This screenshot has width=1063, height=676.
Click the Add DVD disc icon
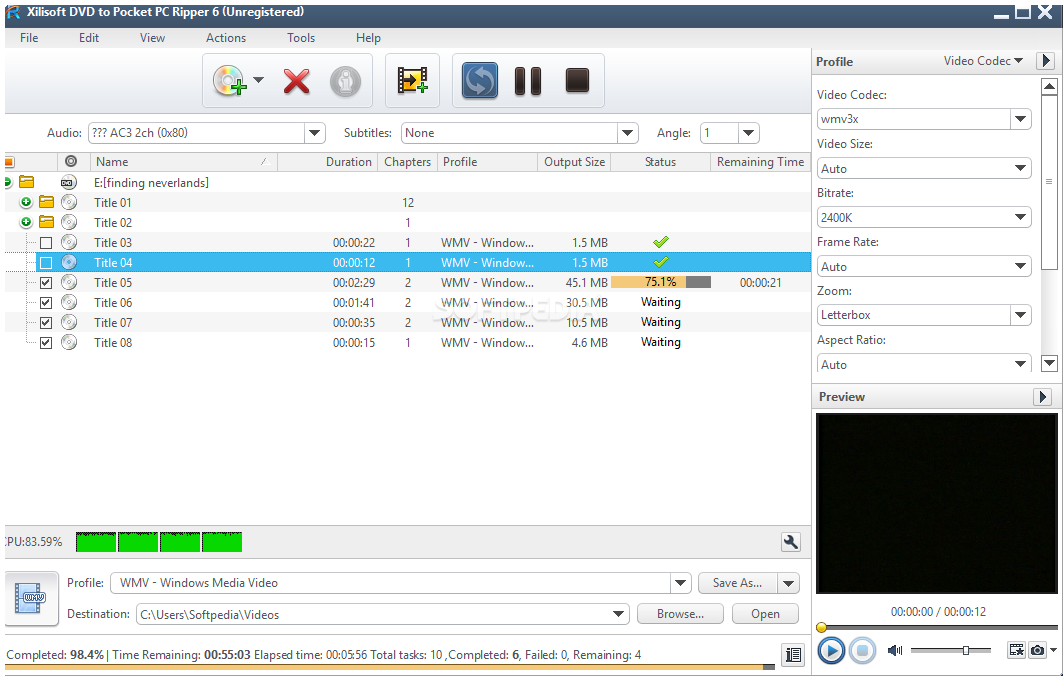pyautogui.click(x=229, y=81)
